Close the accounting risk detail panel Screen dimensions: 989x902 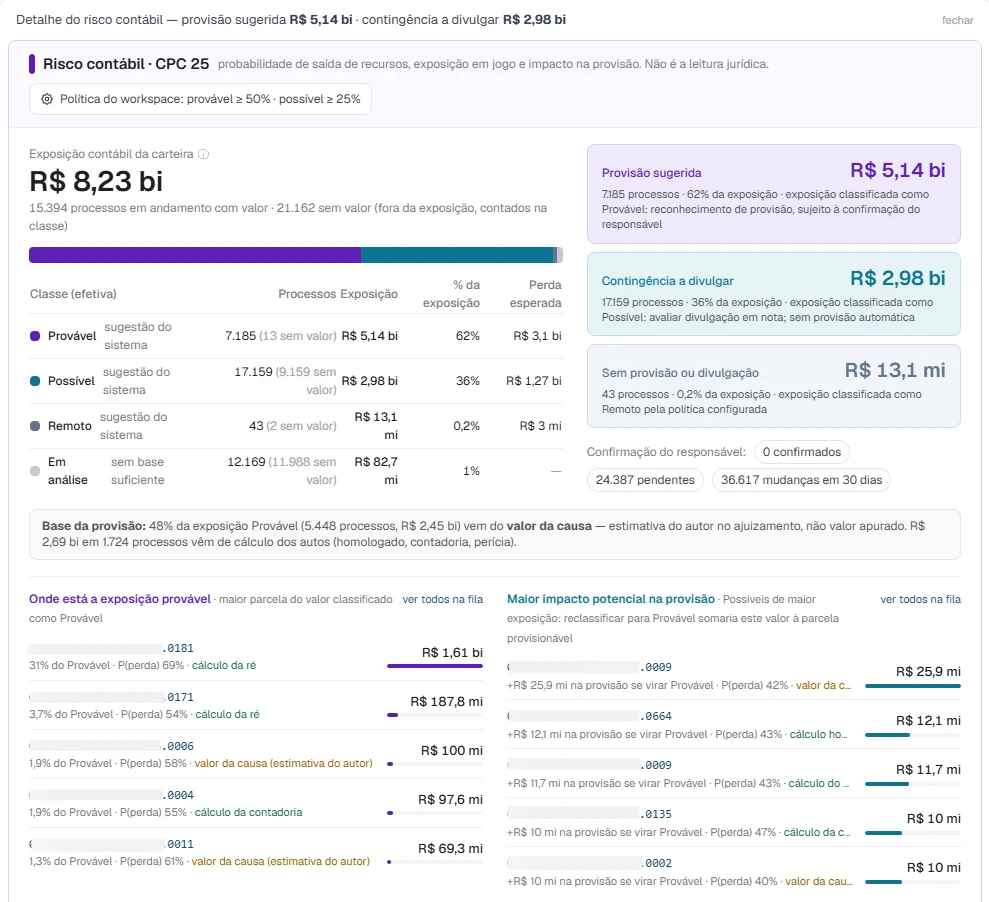click(957, 20)
